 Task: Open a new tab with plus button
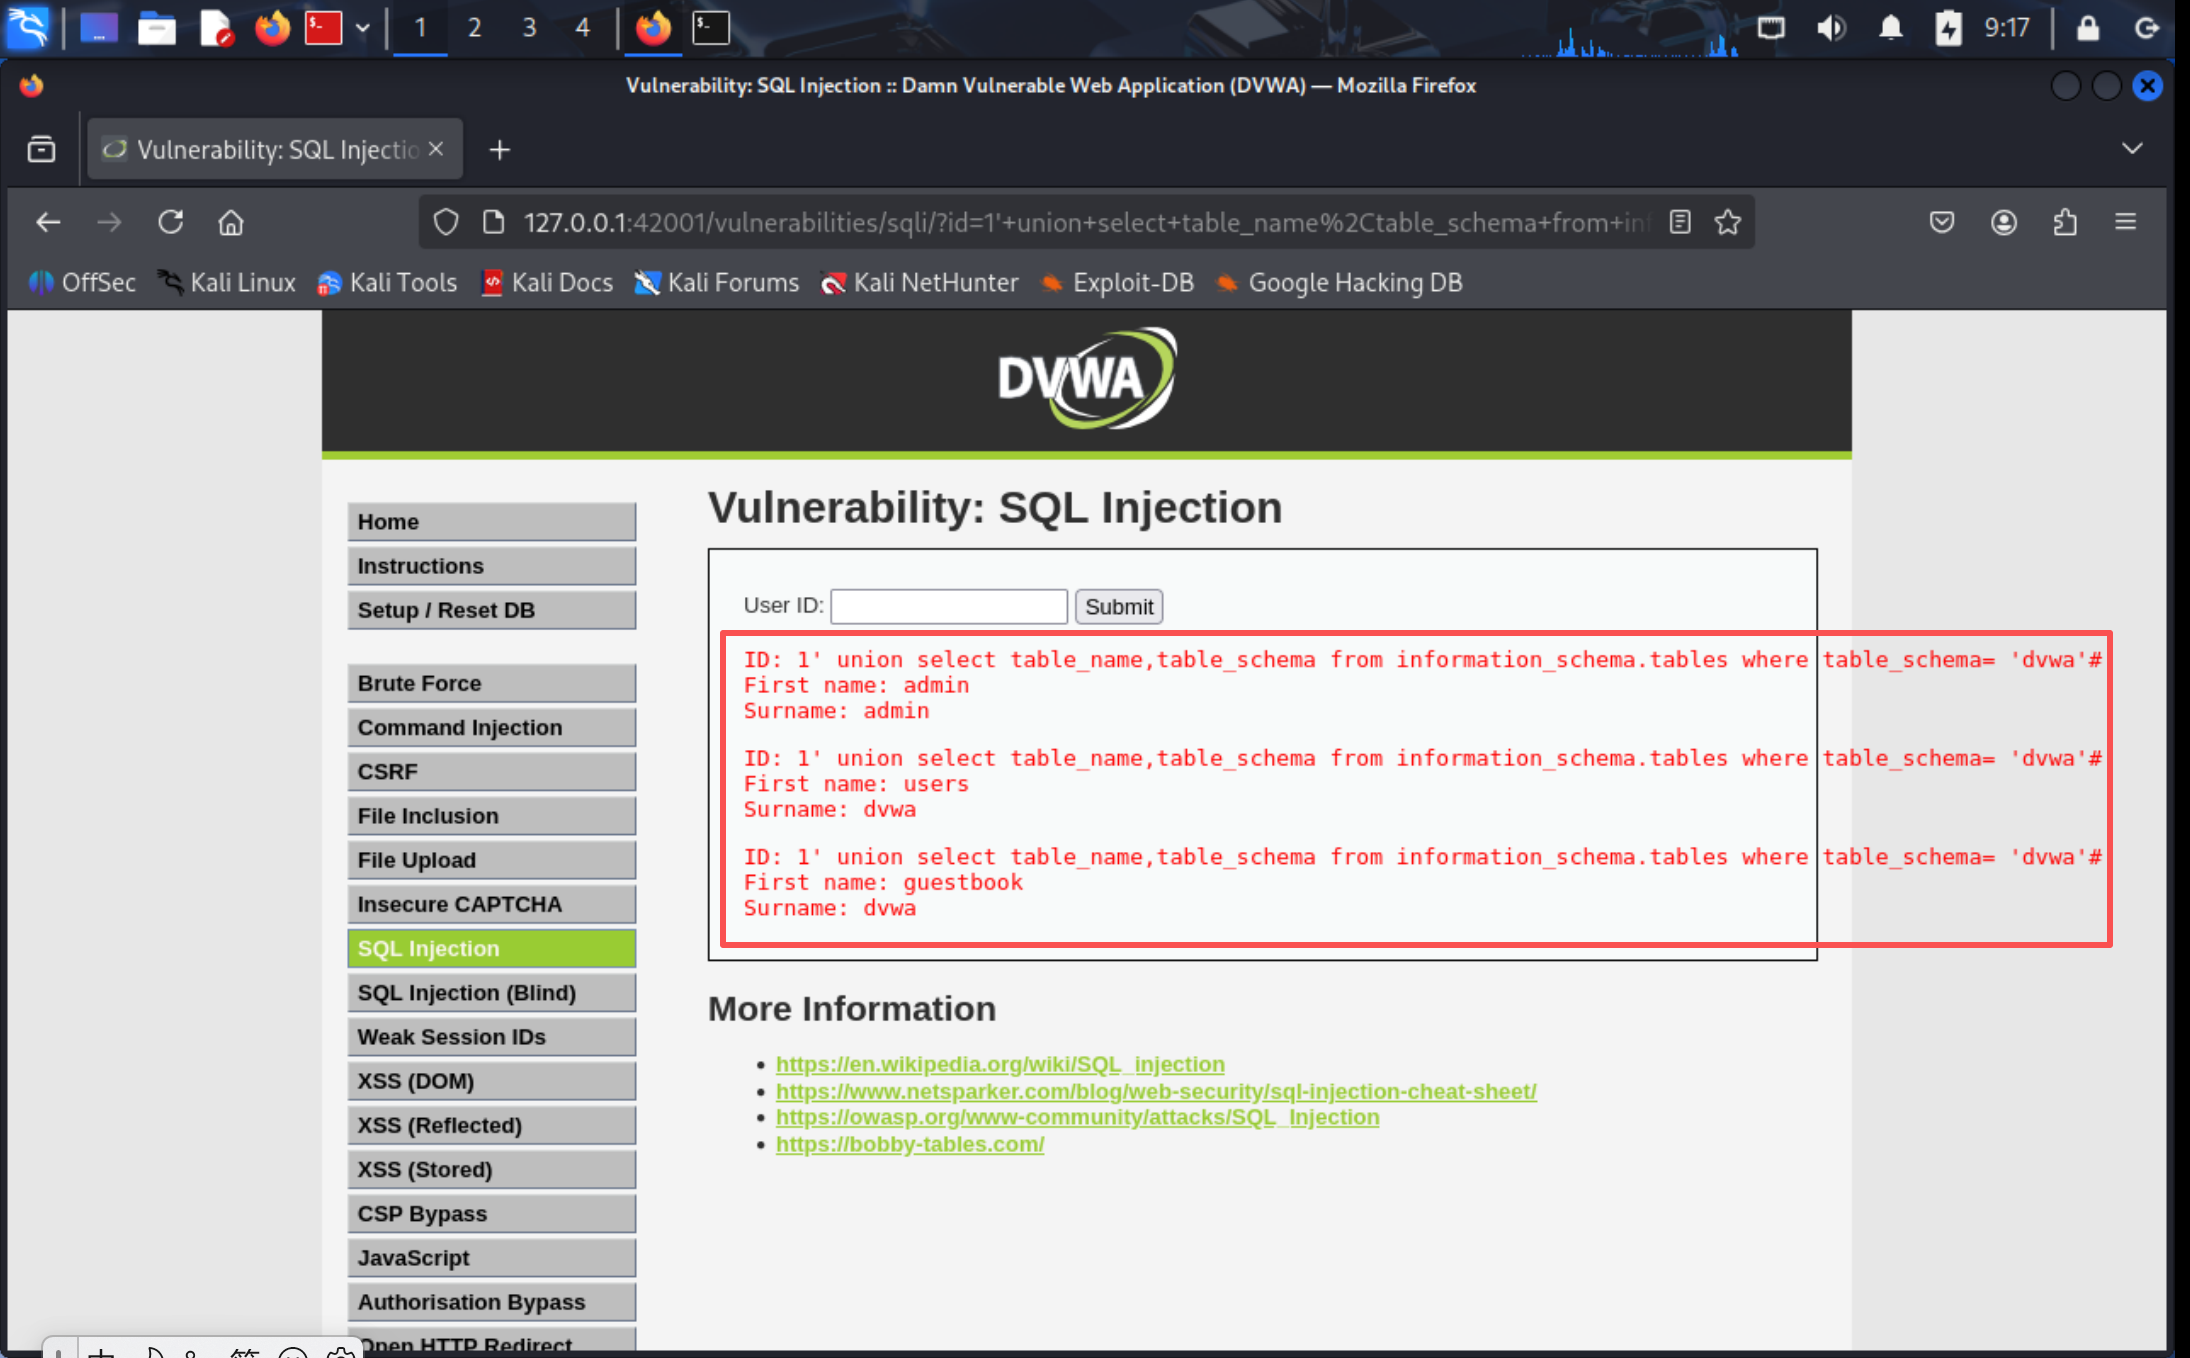tap(500, 150)
